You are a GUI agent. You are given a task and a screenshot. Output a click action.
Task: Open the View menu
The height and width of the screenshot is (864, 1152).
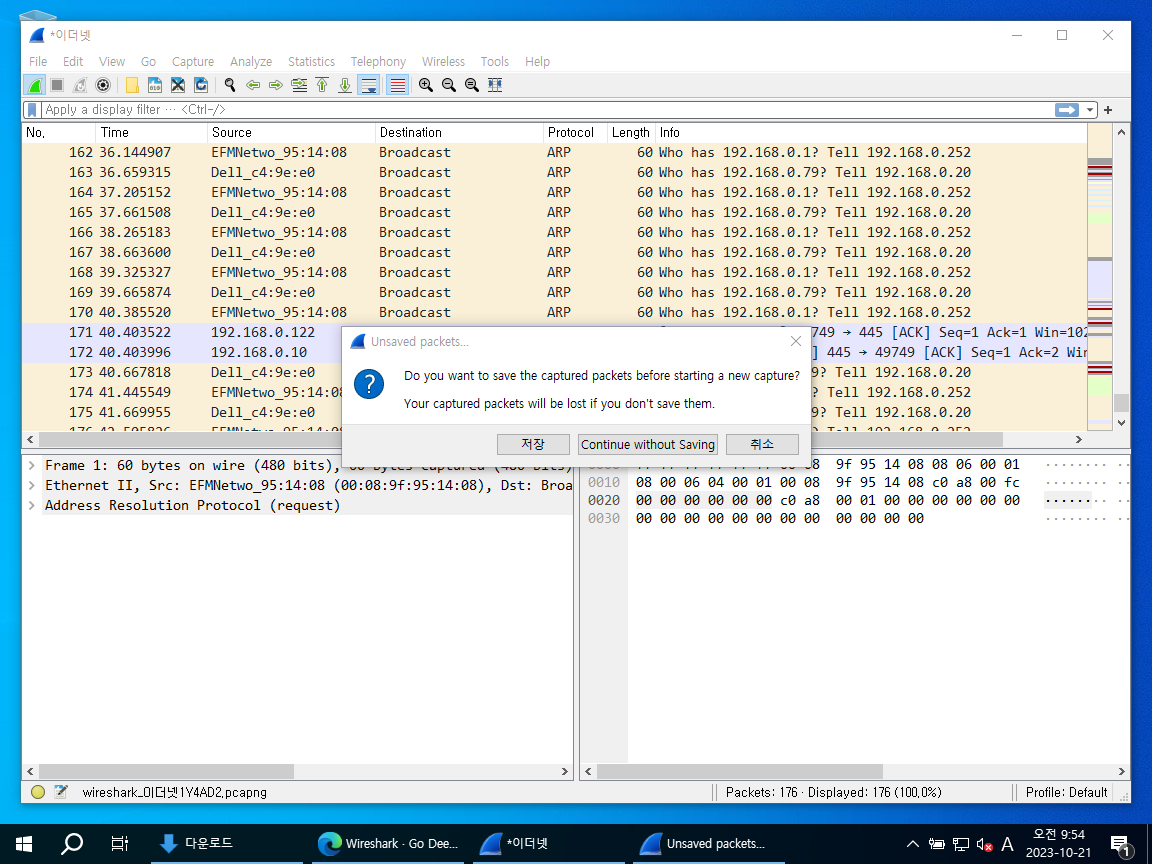[x=112, y=62]
